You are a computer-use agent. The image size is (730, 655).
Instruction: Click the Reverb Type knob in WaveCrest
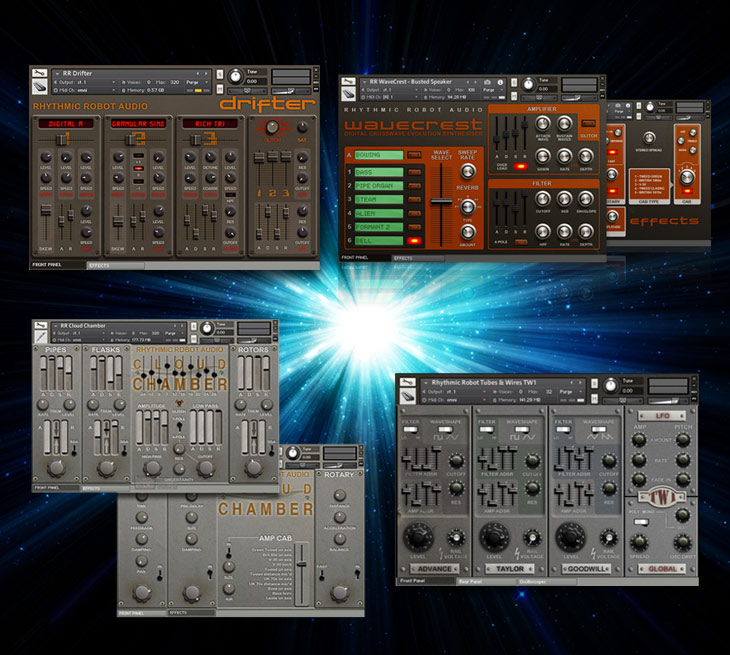[x=467, y=206]
